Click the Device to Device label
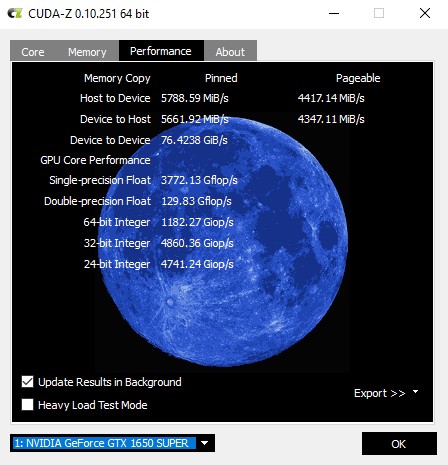Screen dimensions: 448x465 [110, 140]
